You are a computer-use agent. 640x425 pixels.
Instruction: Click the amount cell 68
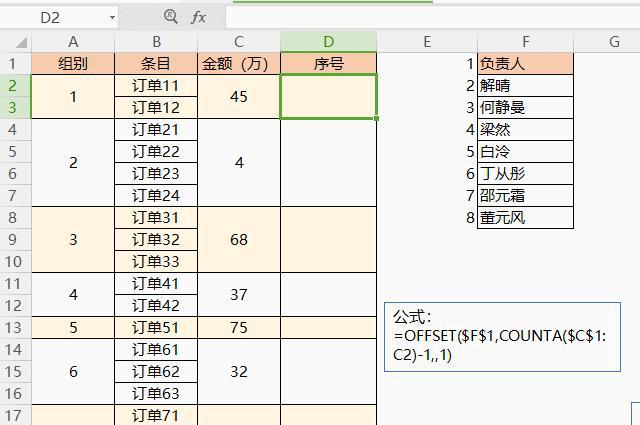[x=239, y=240]
